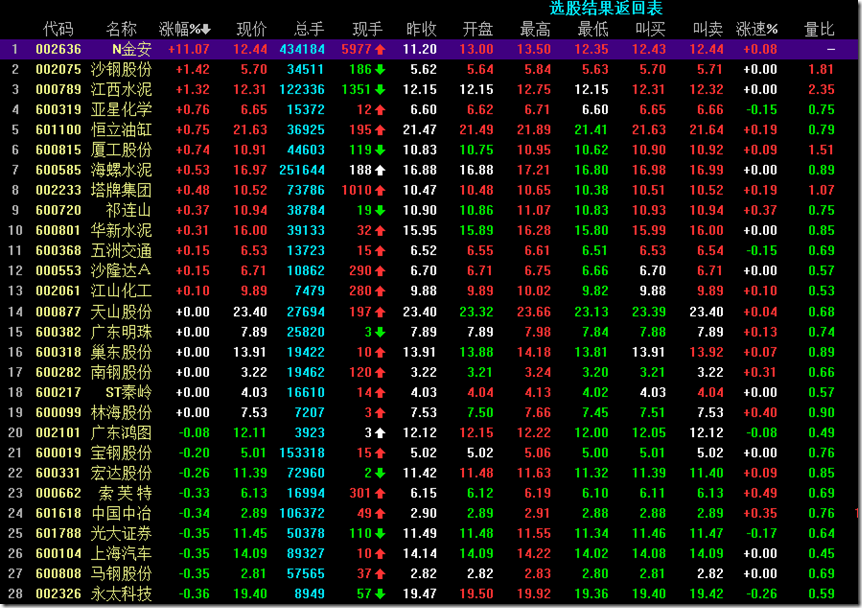Select the 厦工股份 stock name
This screenshot has width=862, height=608.
pos(121,150)
